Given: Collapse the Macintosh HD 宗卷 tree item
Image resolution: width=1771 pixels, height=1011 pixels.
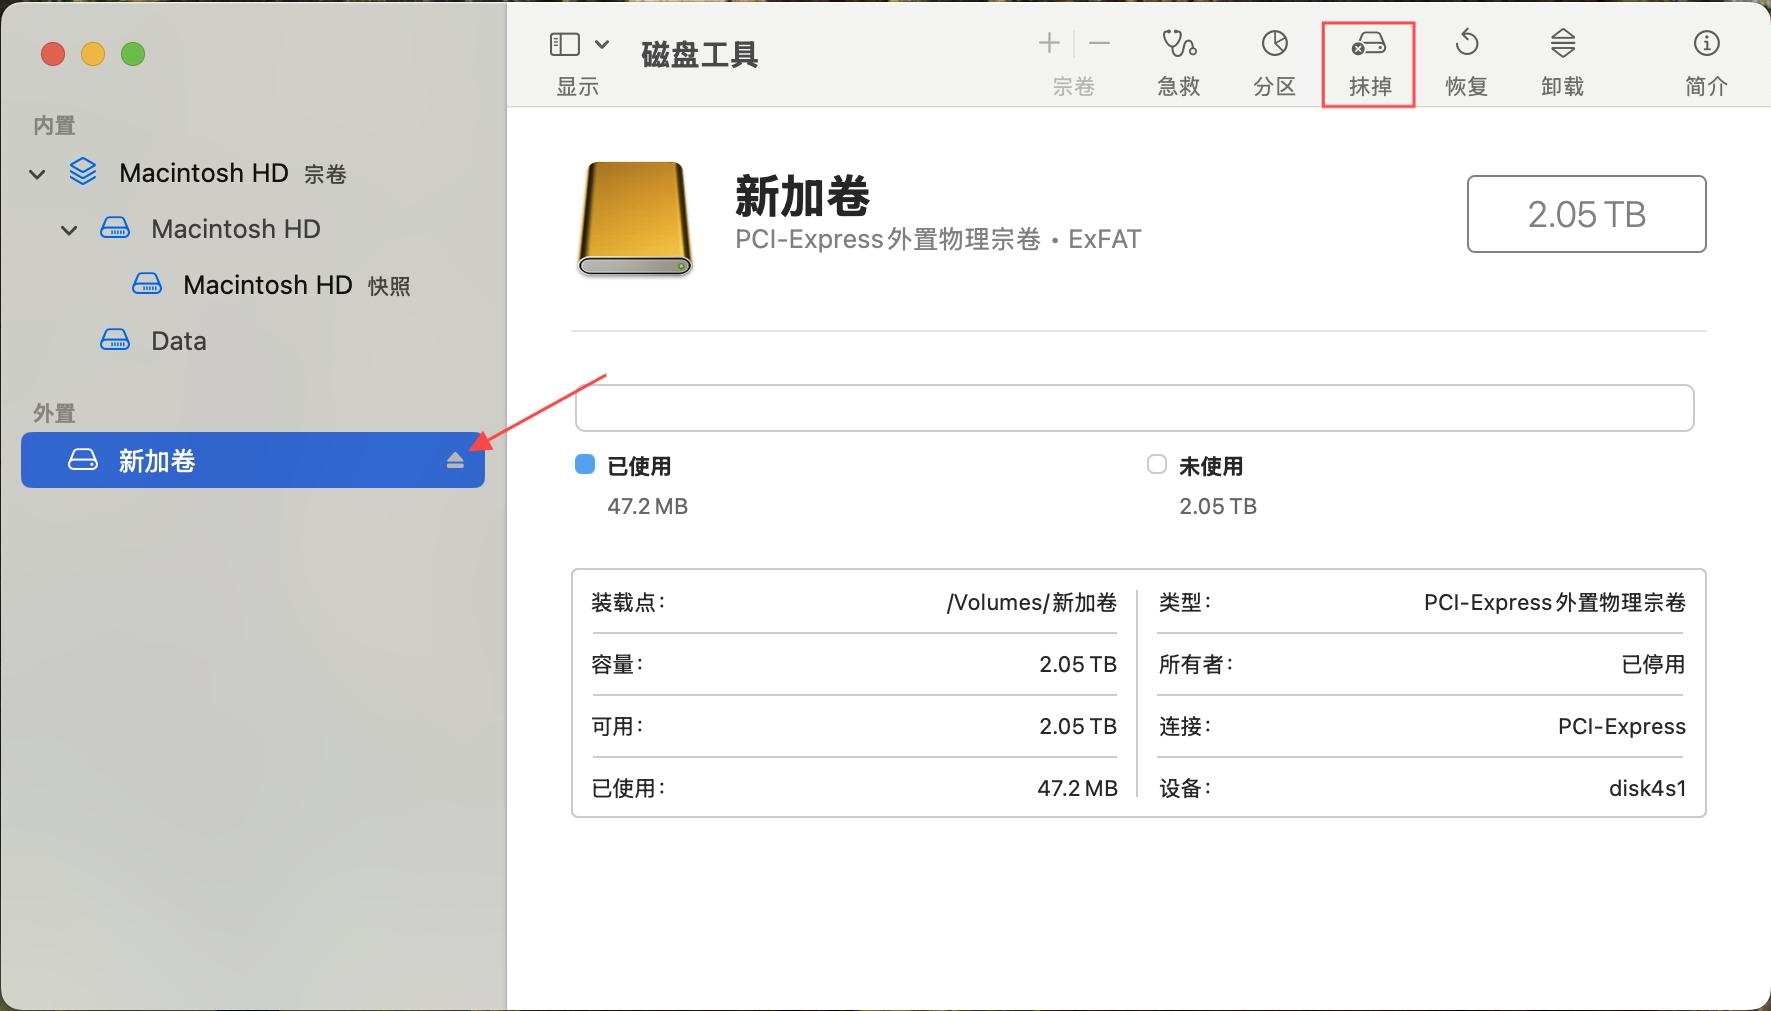Looking at the screenshot, I should tap(37, 173).
